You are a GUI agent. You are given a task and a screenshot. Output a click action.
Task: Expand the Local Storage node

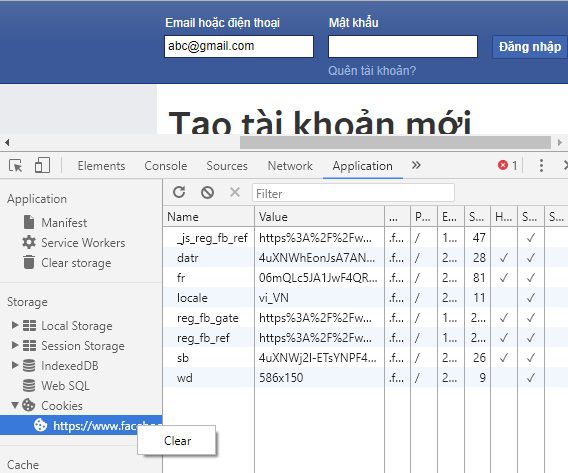click(15, 325)
